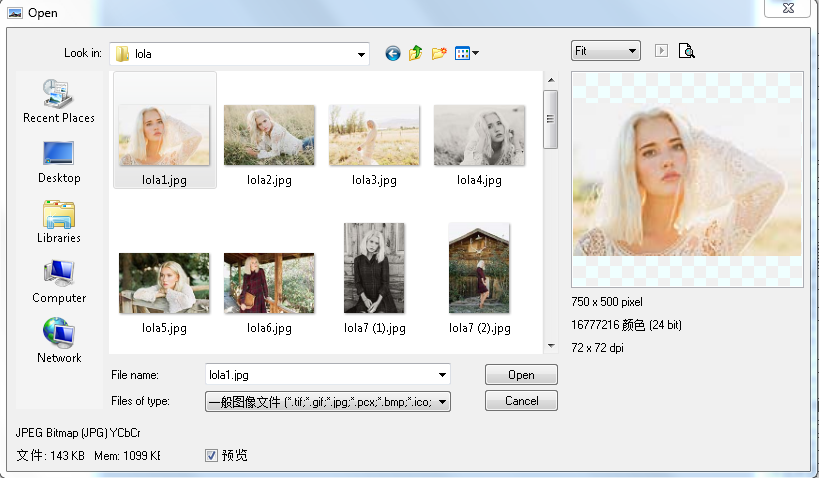Viewport: 819px width, 478px height.
Task: Click the Cancel button
Action: [521, 401]
